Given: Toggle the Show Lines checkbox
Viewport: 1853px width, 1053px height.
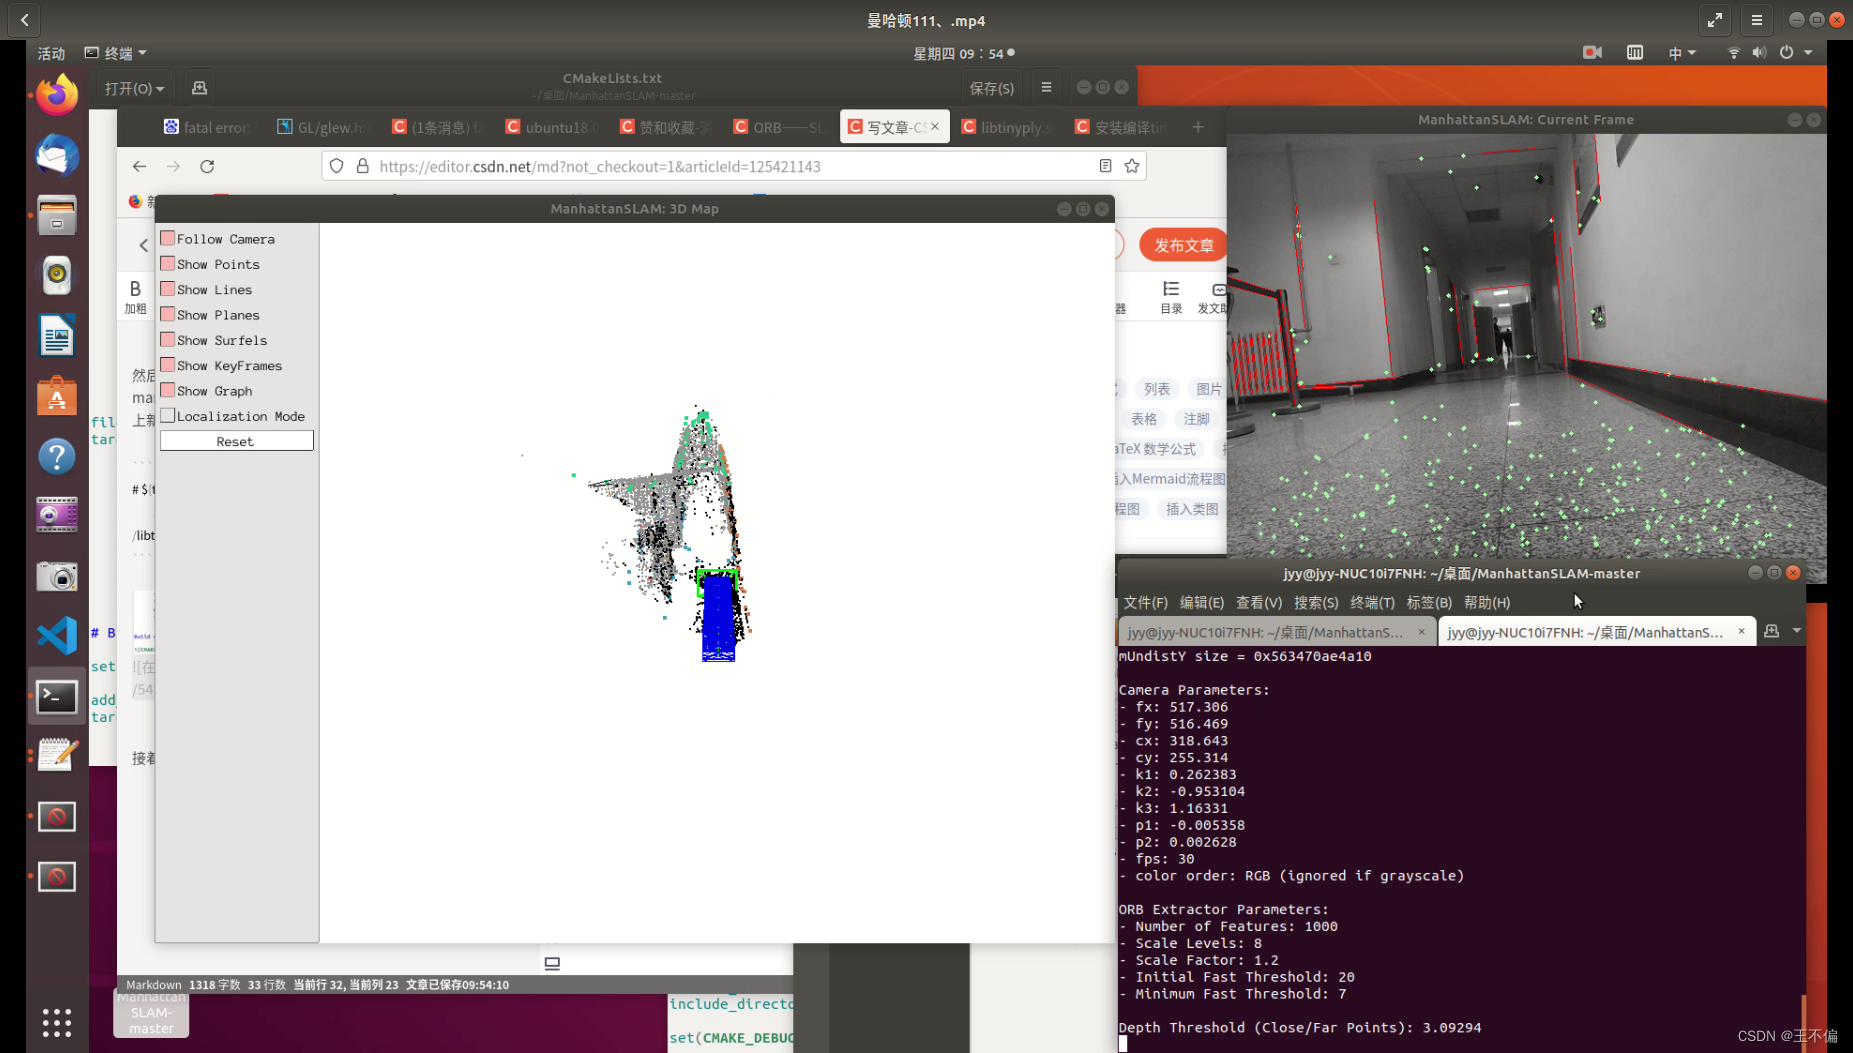Looking at the screenshot, I should (168, 289).
